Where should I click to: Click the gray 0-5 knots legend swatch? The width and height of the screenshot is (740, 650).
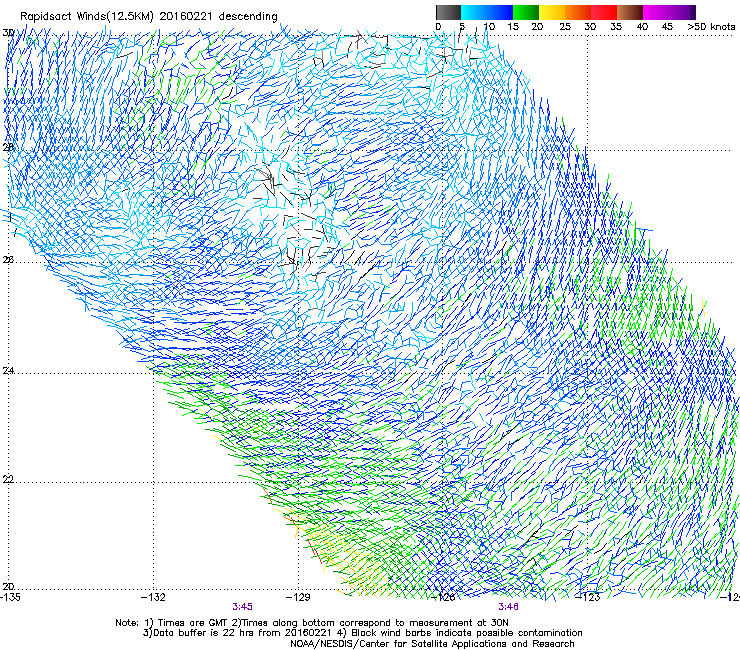[448, 12]
